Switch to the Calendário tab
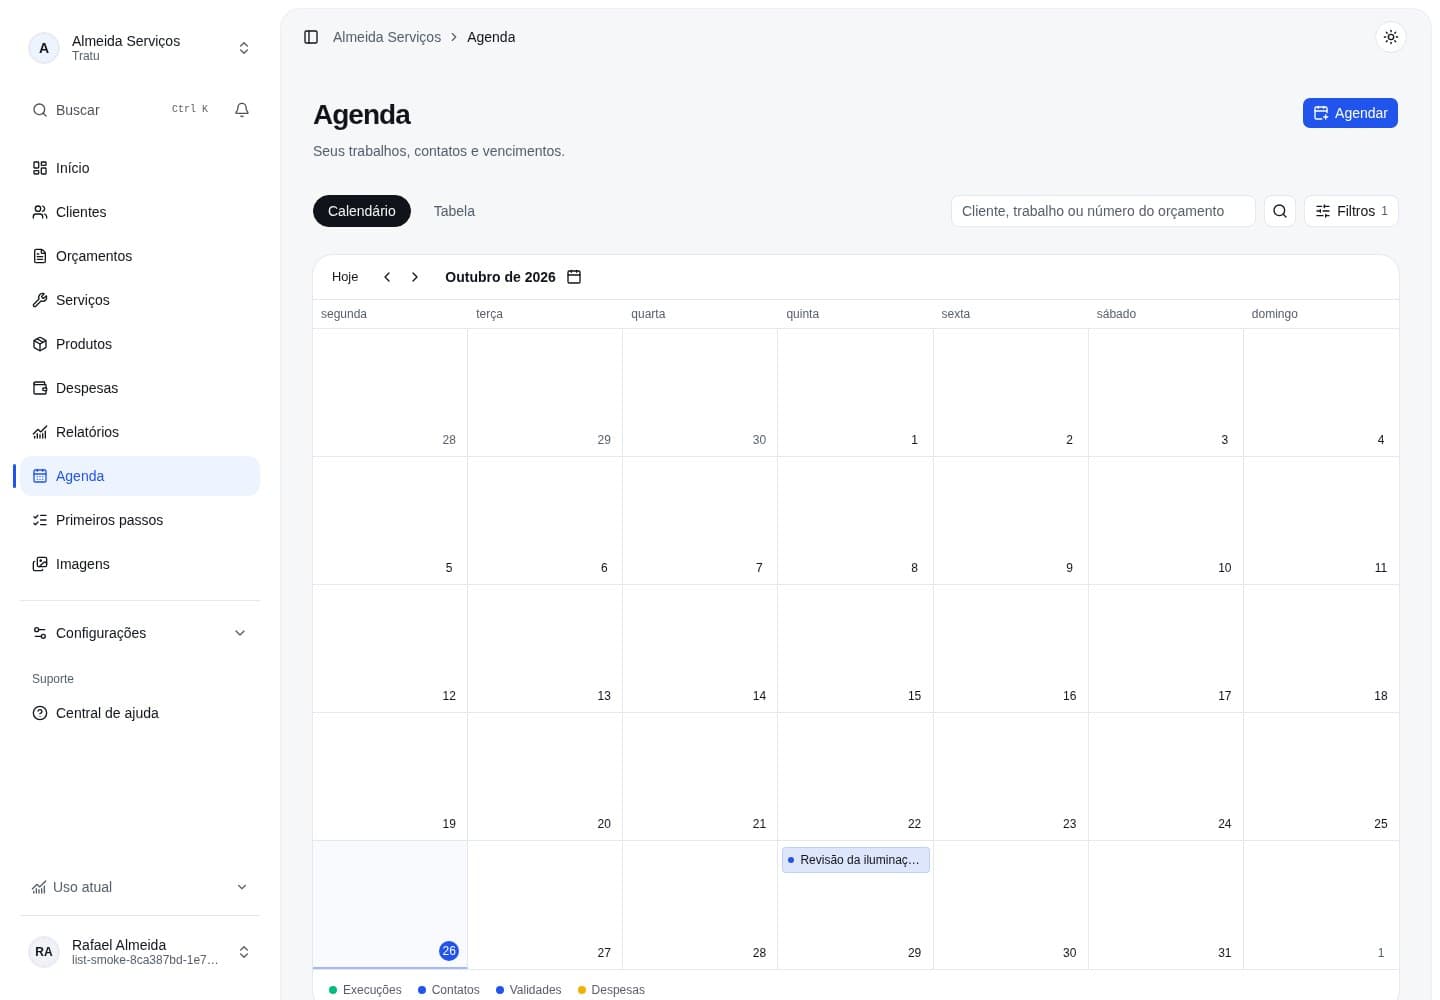The height and width of the screenshot is (1000, 1440). pyautogui.click(x=362, y=211)
